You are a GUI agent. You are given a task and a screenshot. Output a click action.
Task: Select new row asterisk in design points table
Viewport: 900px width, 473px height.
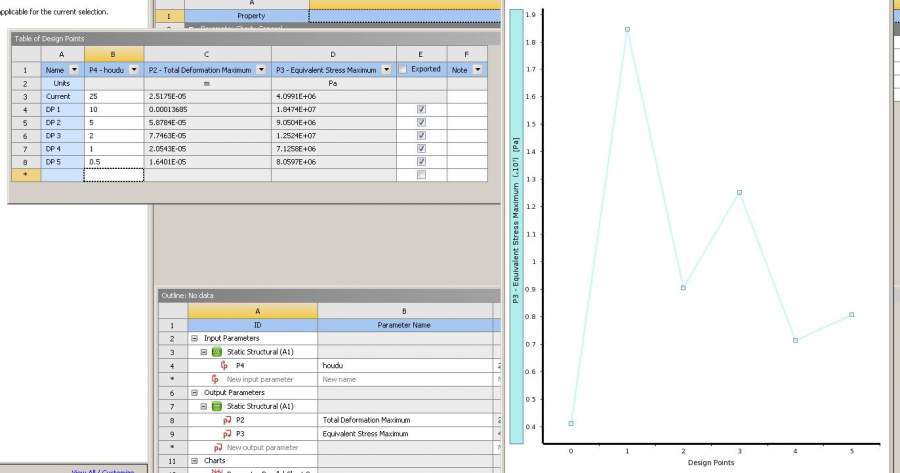tap(26, 175)
